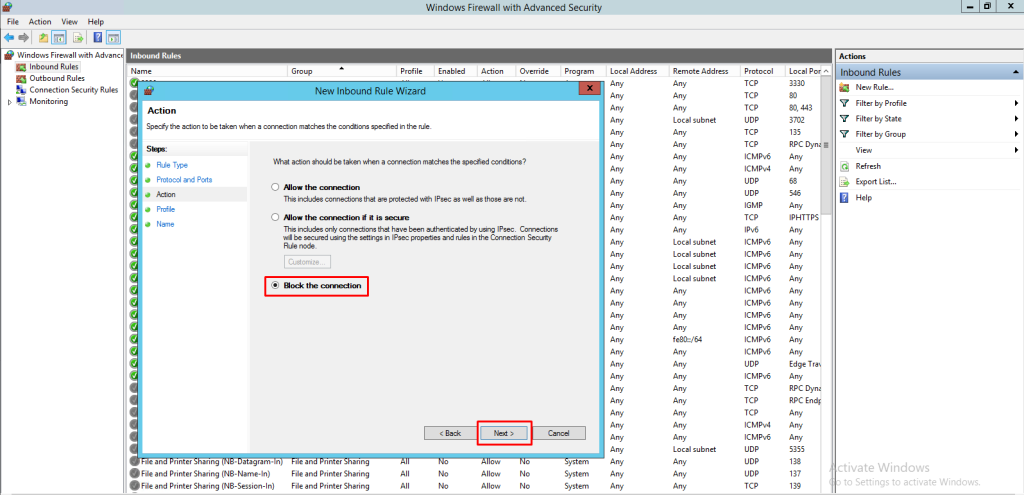Image resolution: width=1024 pixels, height=495 pixels.
Task: Expand the Monitoring tree node
Action: (9, 101)
